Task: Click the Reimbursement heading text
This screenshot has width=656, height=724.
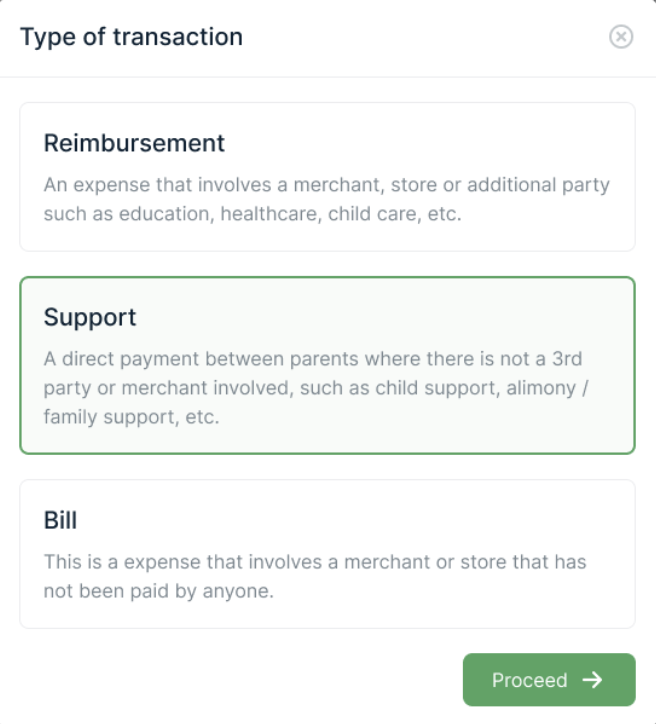Action: [x=134, y=143]
